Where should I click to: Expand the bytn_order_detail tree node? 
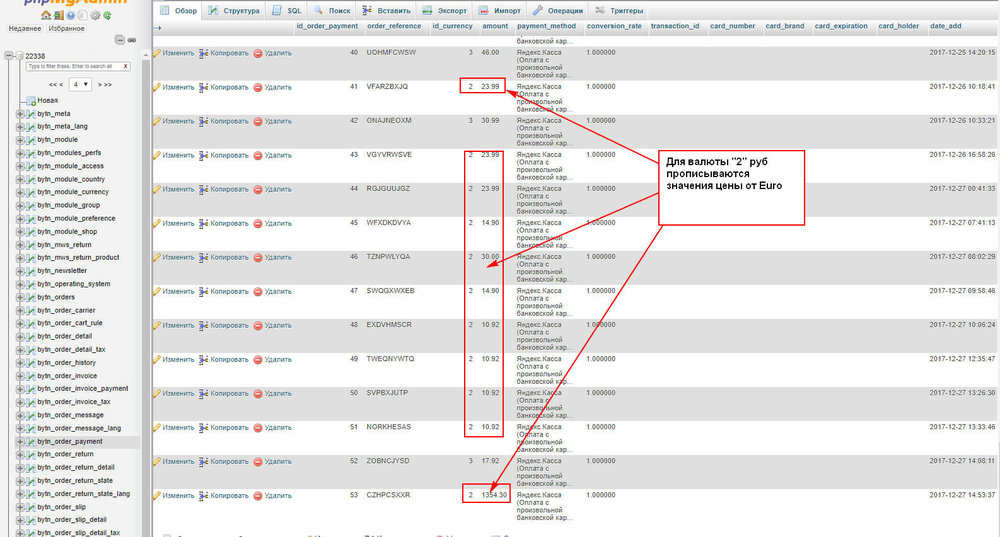coord(20,337)
